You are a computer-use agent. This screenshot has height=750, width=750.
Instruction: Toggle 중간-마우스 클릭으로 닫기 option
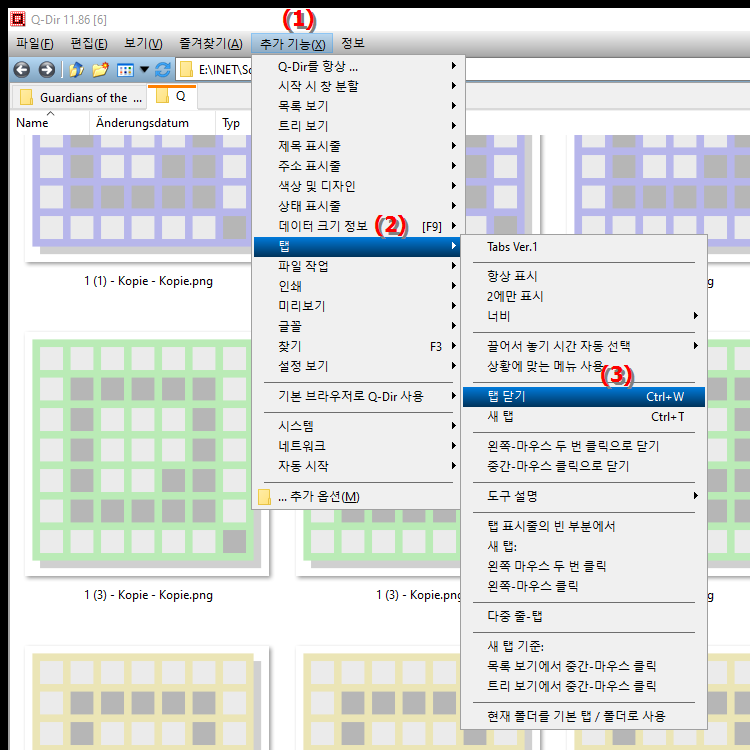click(x=584, y=466)
